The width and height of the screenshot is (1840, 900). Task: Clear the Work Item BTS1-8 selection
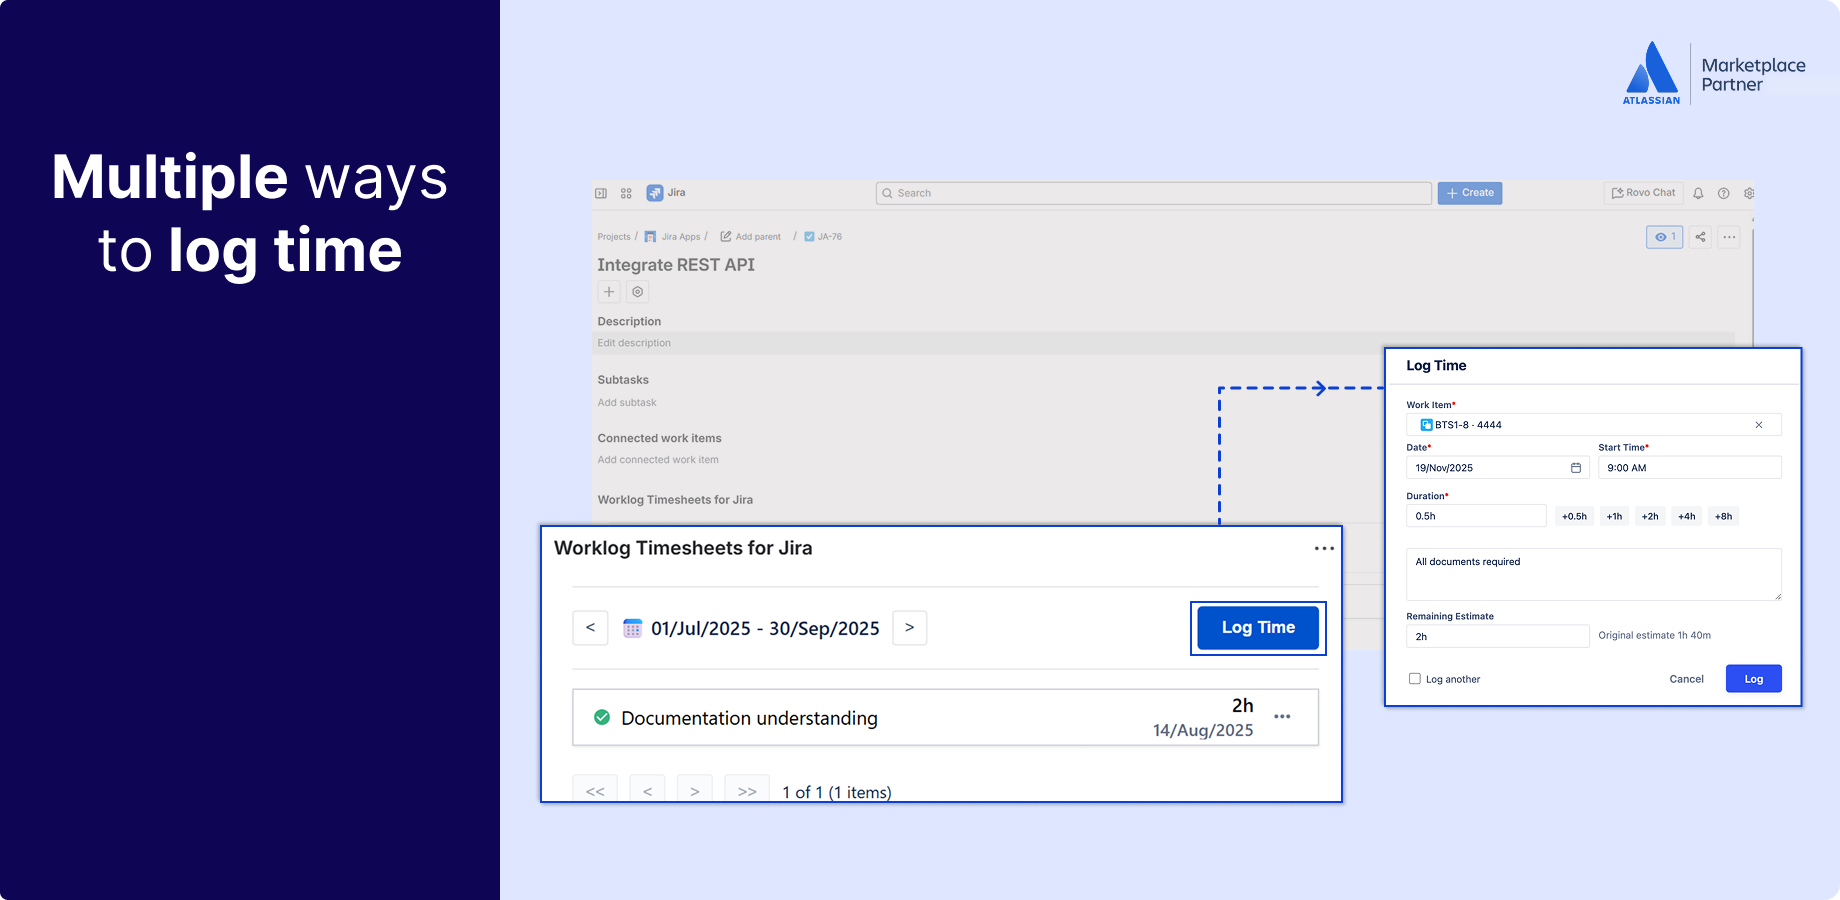(1759, 425)
